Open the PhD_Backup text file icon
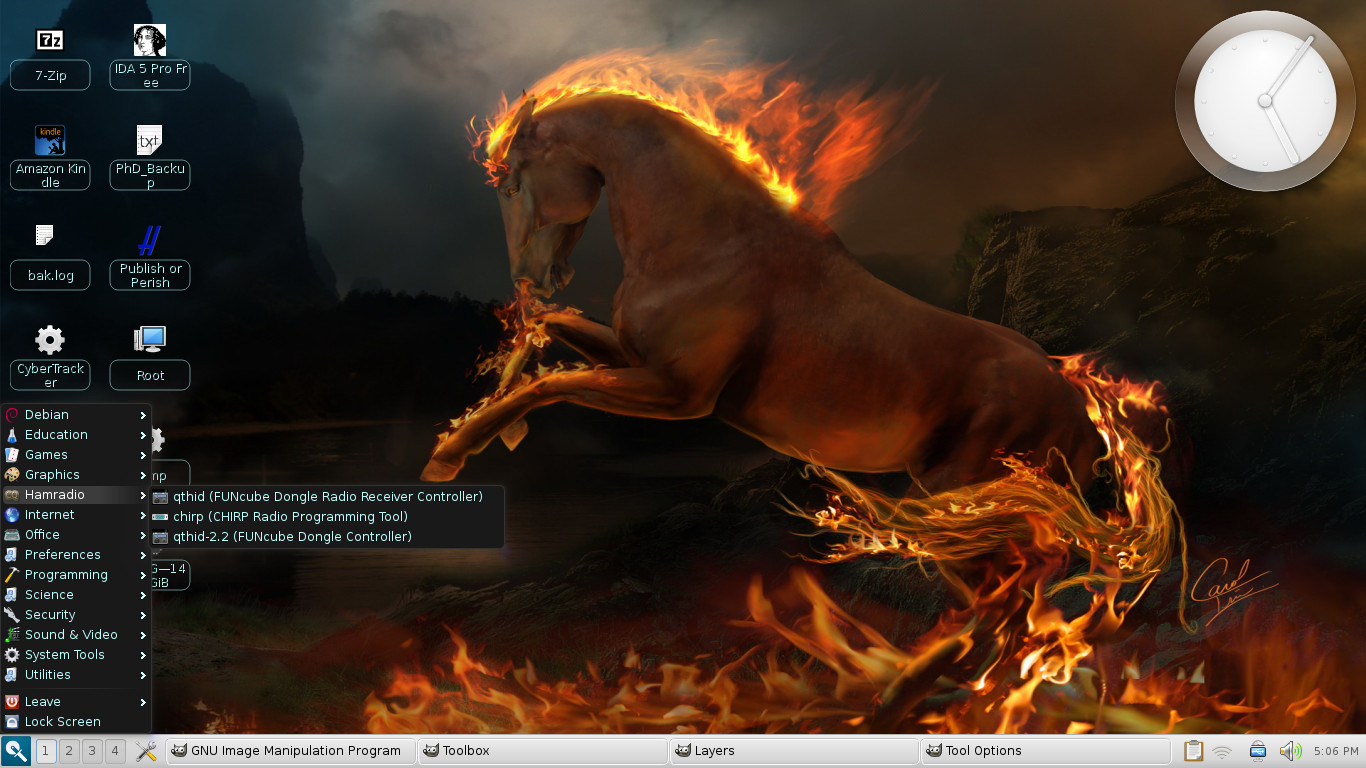1366x768 pixels. (150, 141)
